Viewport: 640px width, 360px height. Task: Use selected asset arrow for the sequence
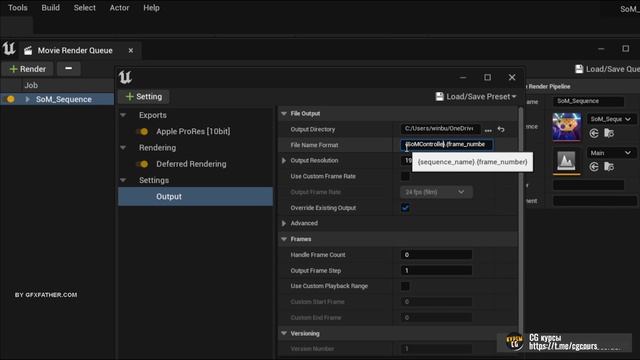pyautogui.click(x=594, y=133)
